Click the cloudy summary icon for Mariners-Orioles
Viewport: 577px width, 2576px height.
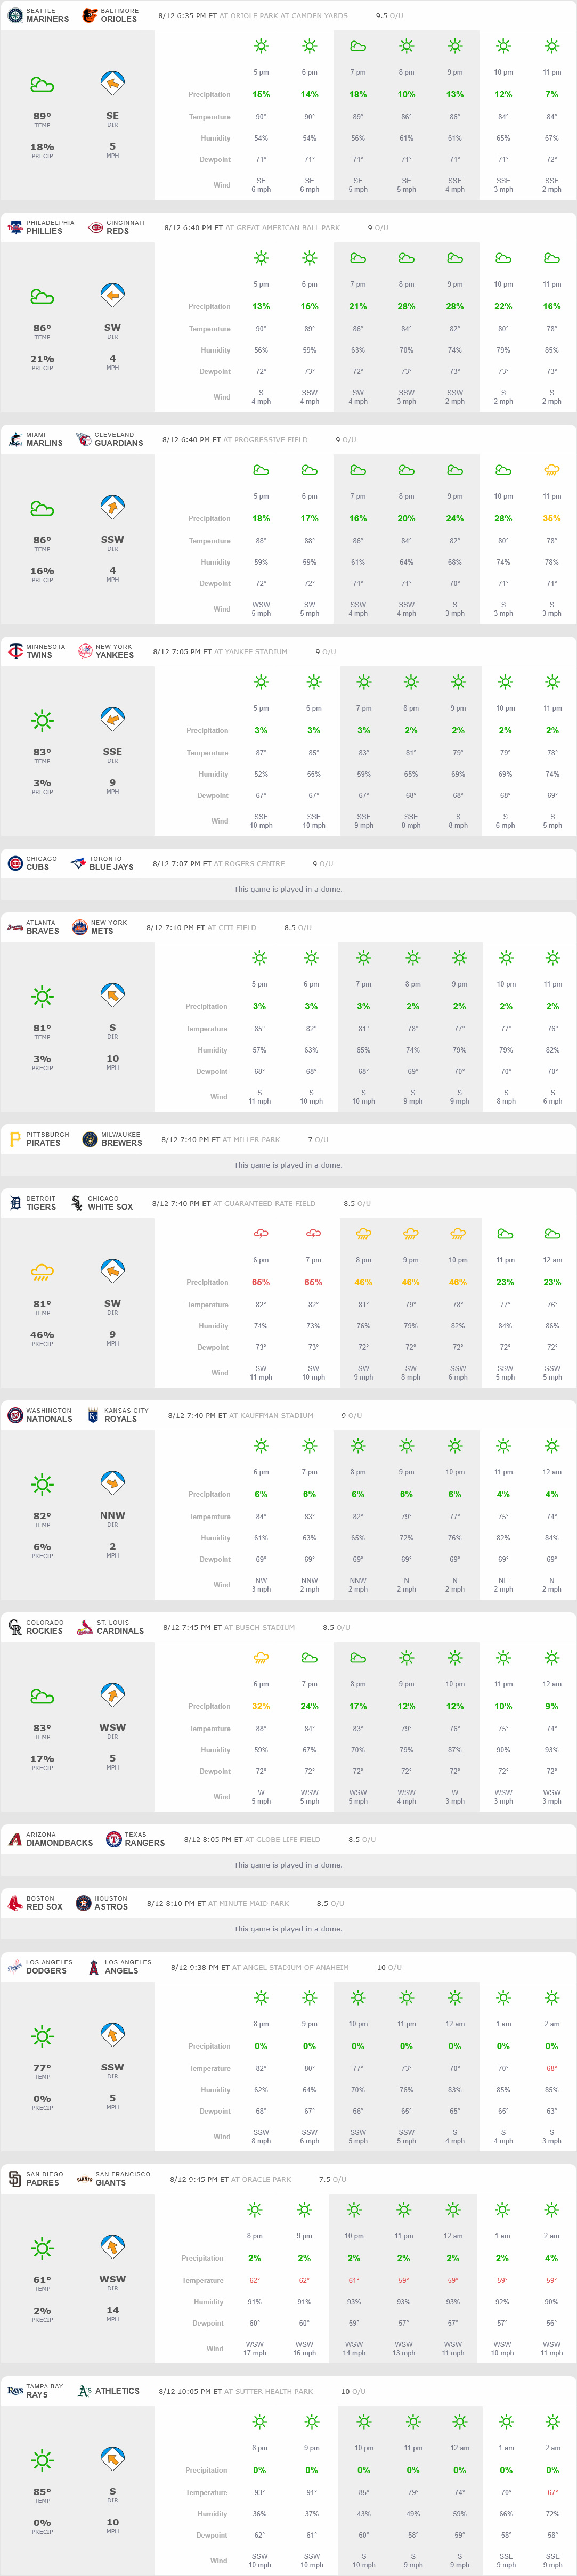[42, 85]
